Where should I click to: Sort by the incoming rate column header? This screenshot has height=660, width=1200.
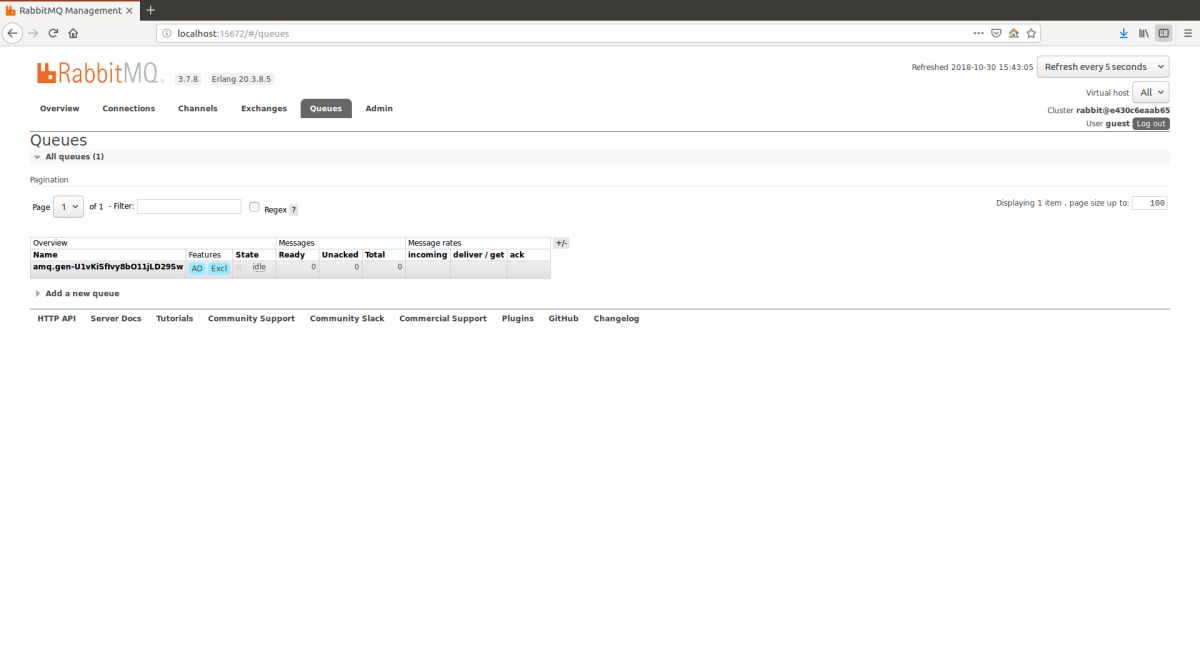click(428, 255)
